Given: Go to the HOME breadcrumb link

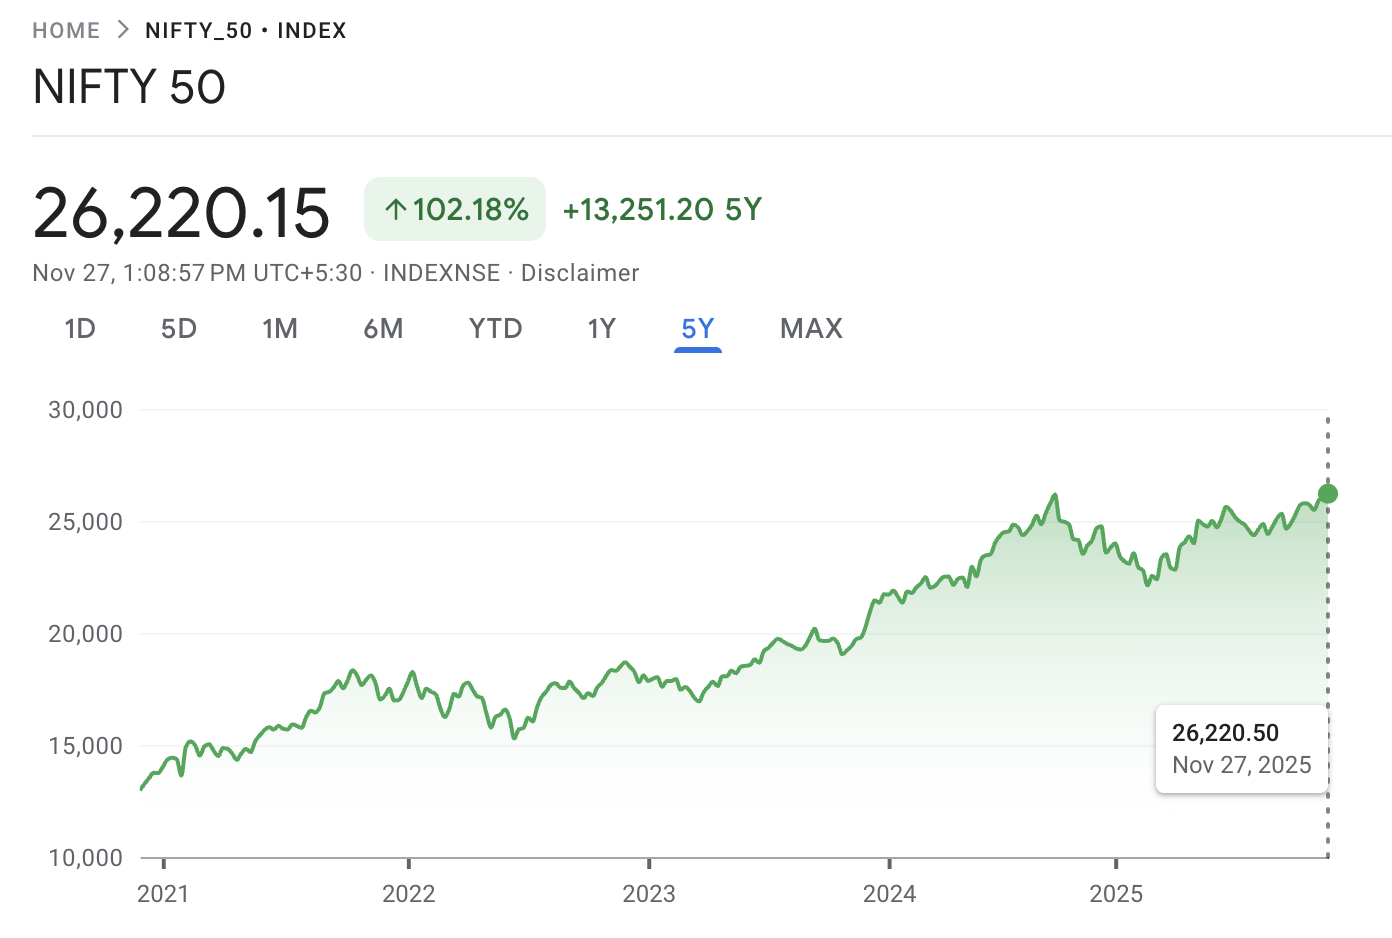Looking at the screenshot, I should click(x=66, y=30).
